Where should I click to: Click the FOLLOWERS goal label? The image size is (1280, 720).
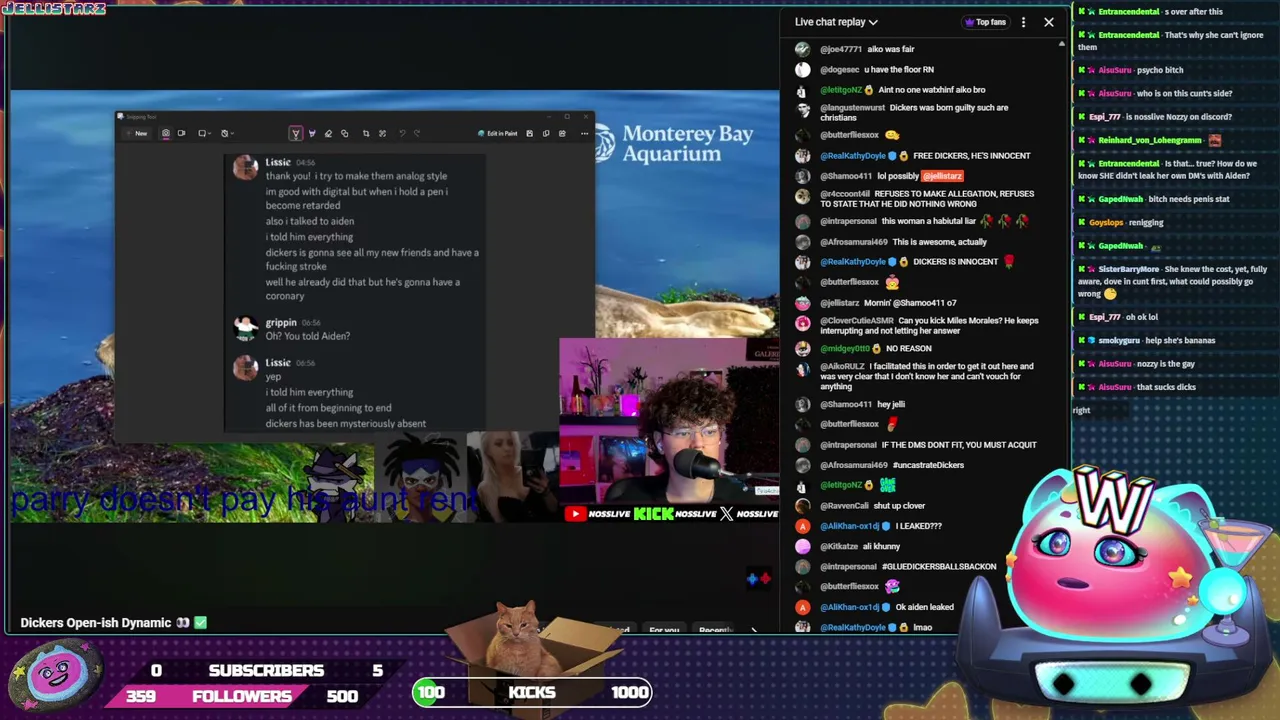[x=242, y=696]
